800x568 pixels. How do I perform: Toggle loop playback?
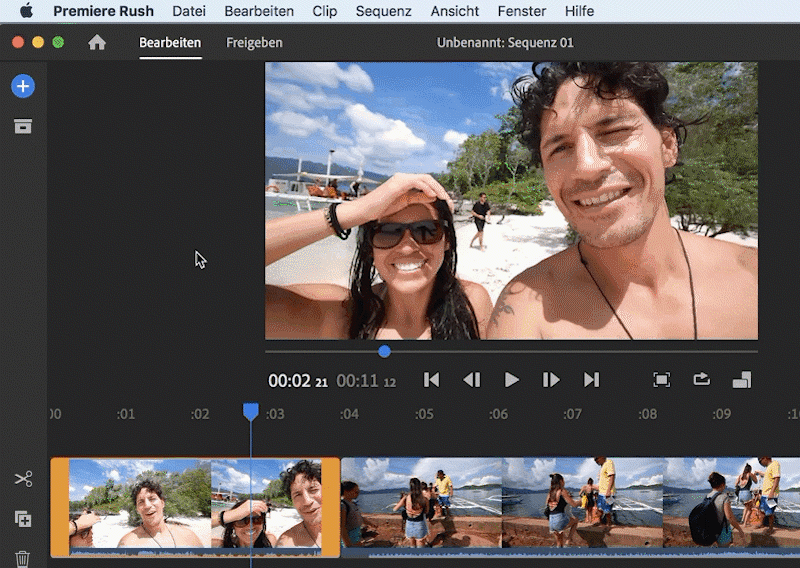click(x=701, y=380)
